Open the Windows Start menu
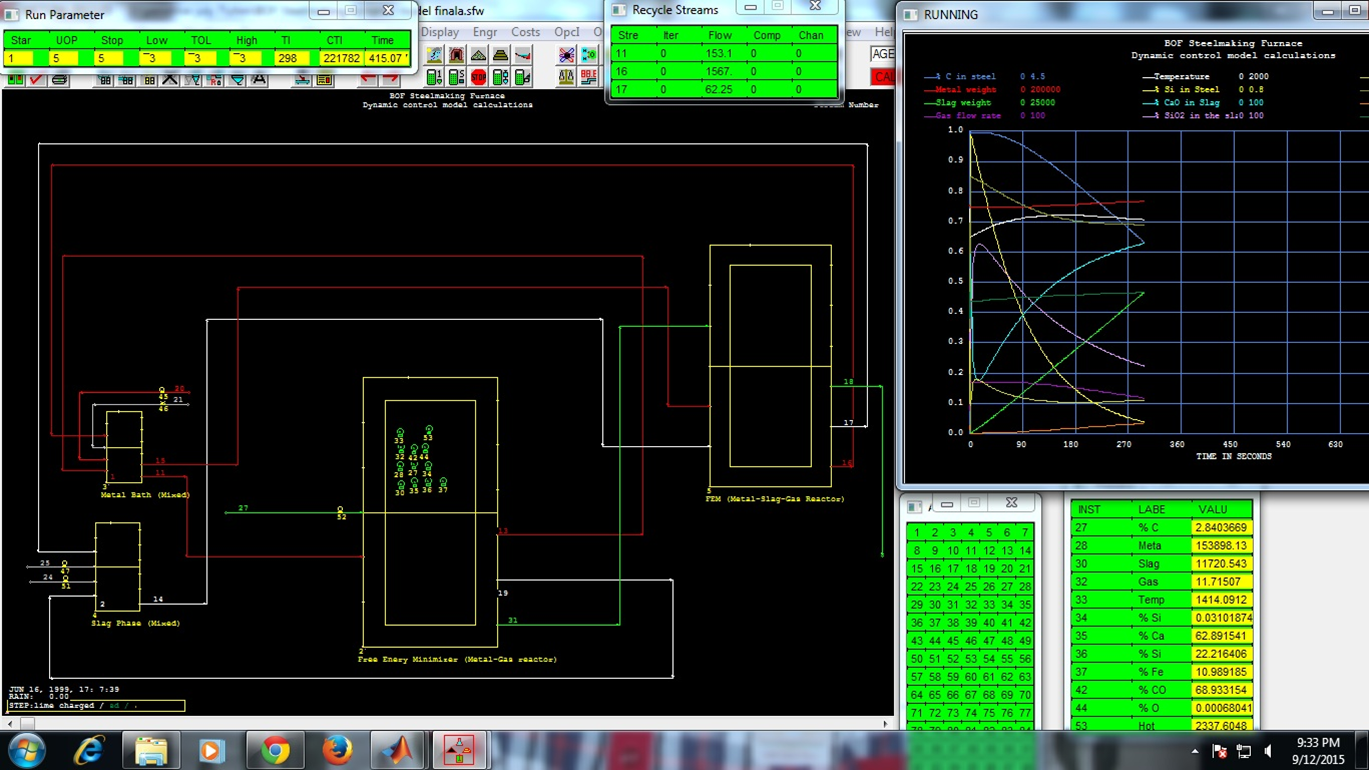The image size is (1369, 770). click(27, 750)
